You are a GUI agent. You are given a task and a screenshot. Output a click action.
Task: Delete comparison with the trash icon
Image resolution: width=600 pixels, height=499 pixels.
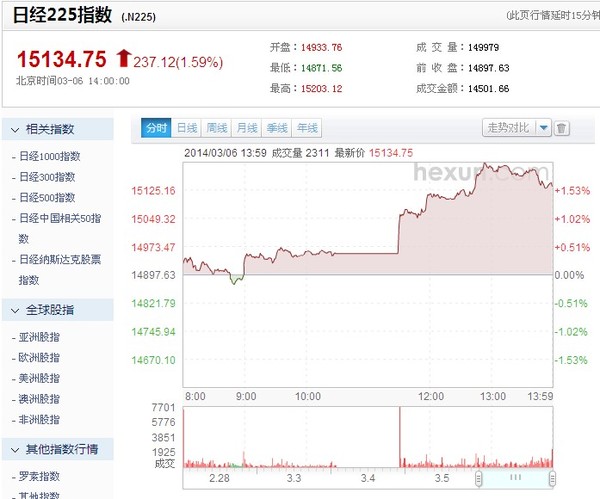562,128
